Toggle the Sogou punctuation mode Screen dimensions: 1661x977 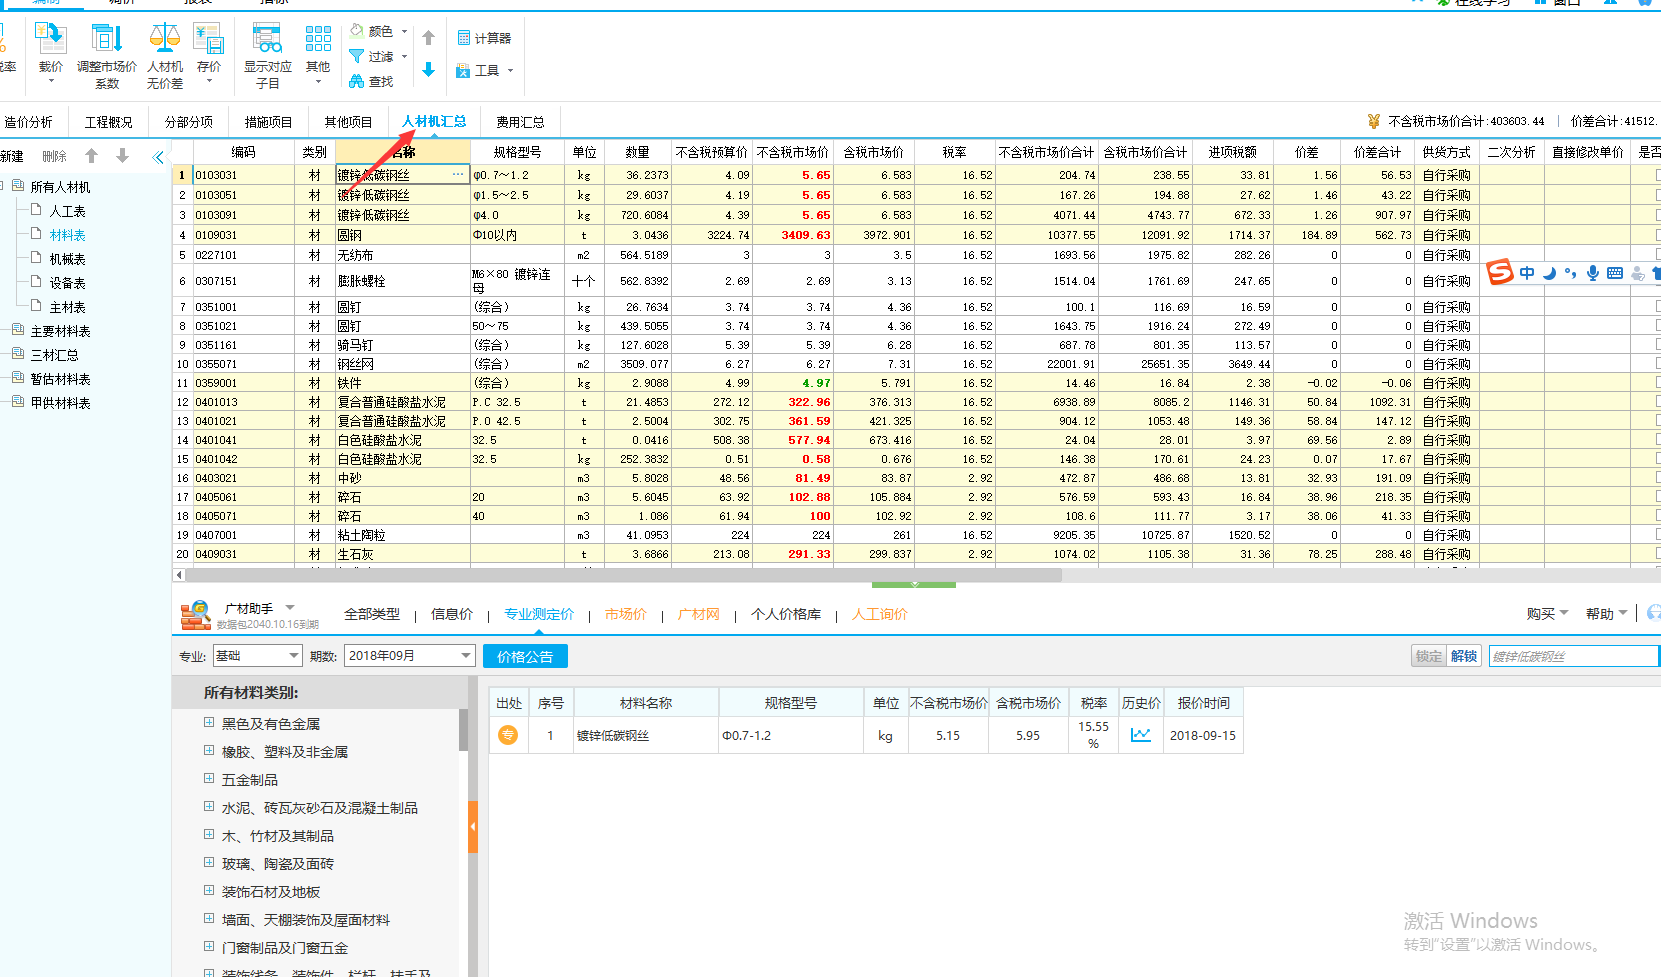(x=1570, y=273)
